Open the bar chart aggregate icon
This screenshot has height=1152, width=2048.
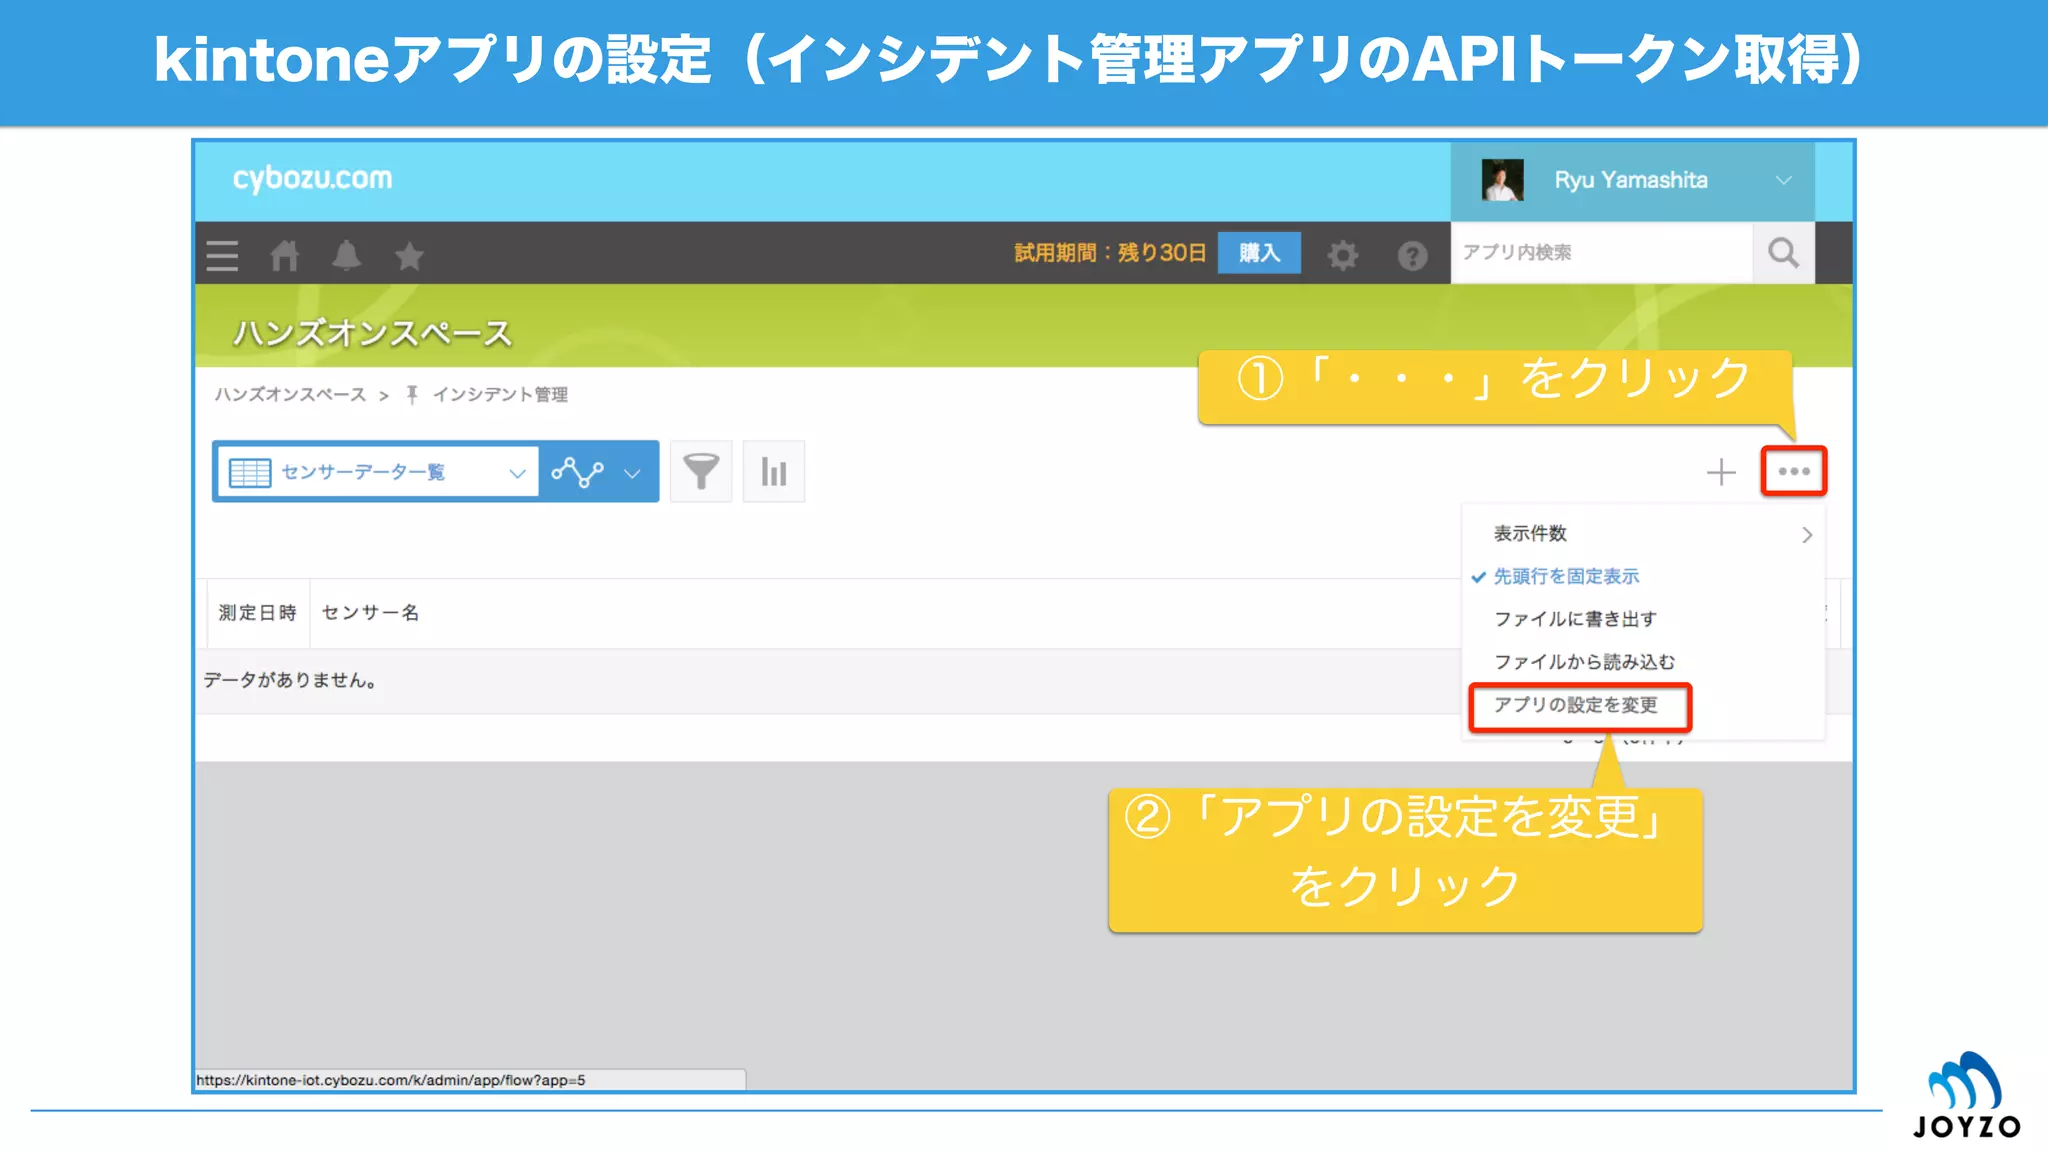774,471
